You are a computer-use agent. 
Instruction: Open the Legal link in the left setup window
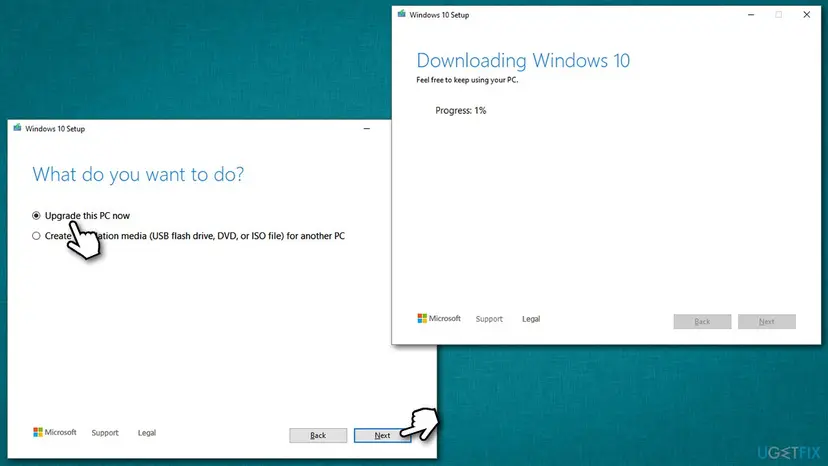click(x=147, y=433)
